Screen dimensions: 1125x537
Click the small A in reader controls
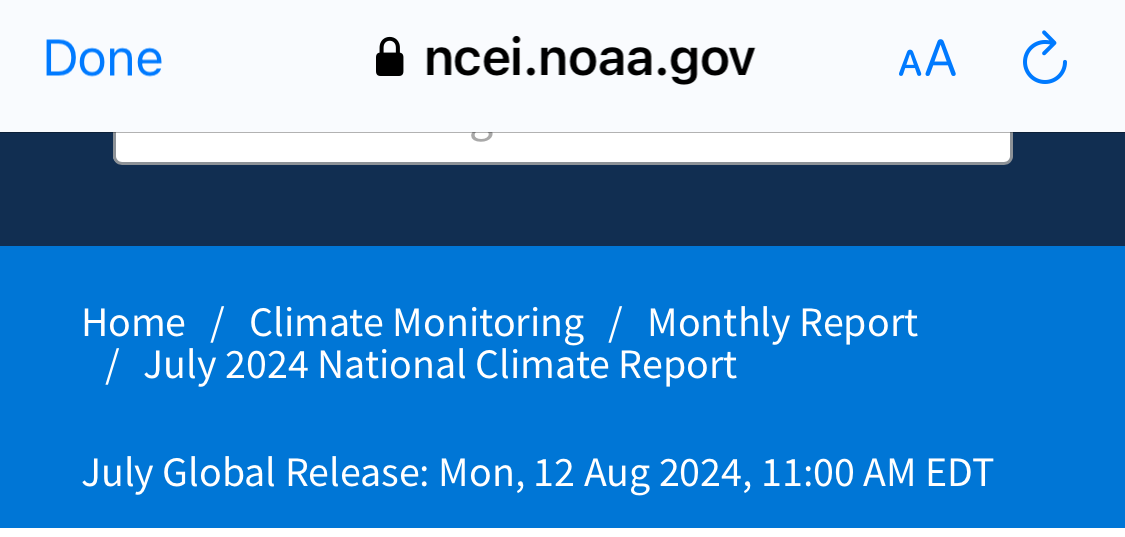(909, 65)
